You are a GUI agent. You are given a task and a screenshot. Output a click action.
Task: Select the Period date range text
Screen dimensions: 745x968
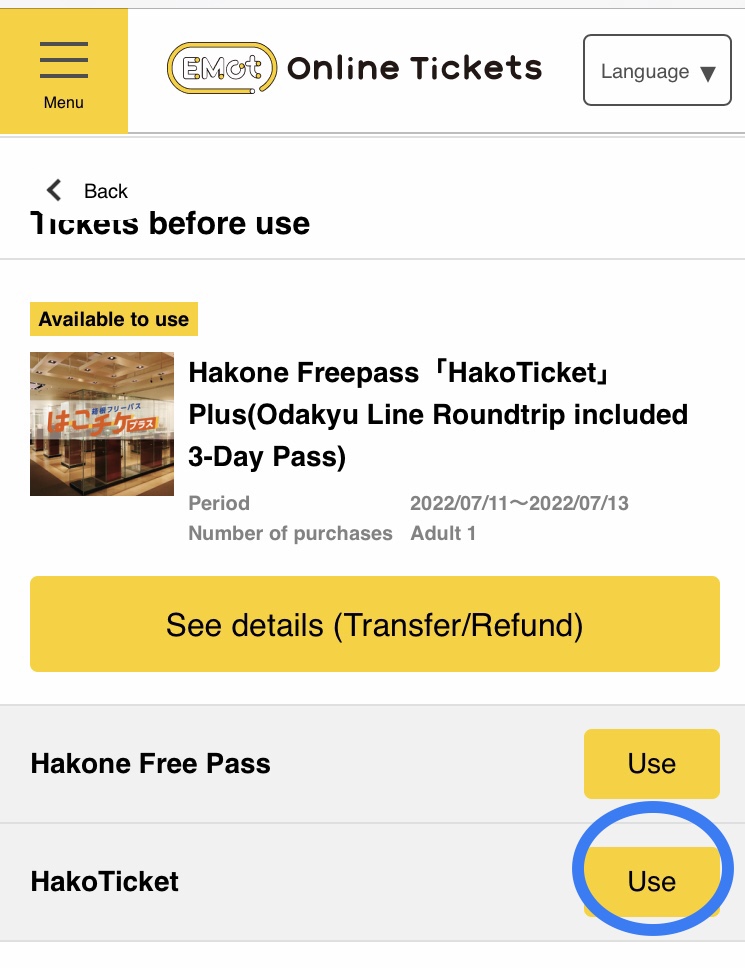[x=519, y=503]
